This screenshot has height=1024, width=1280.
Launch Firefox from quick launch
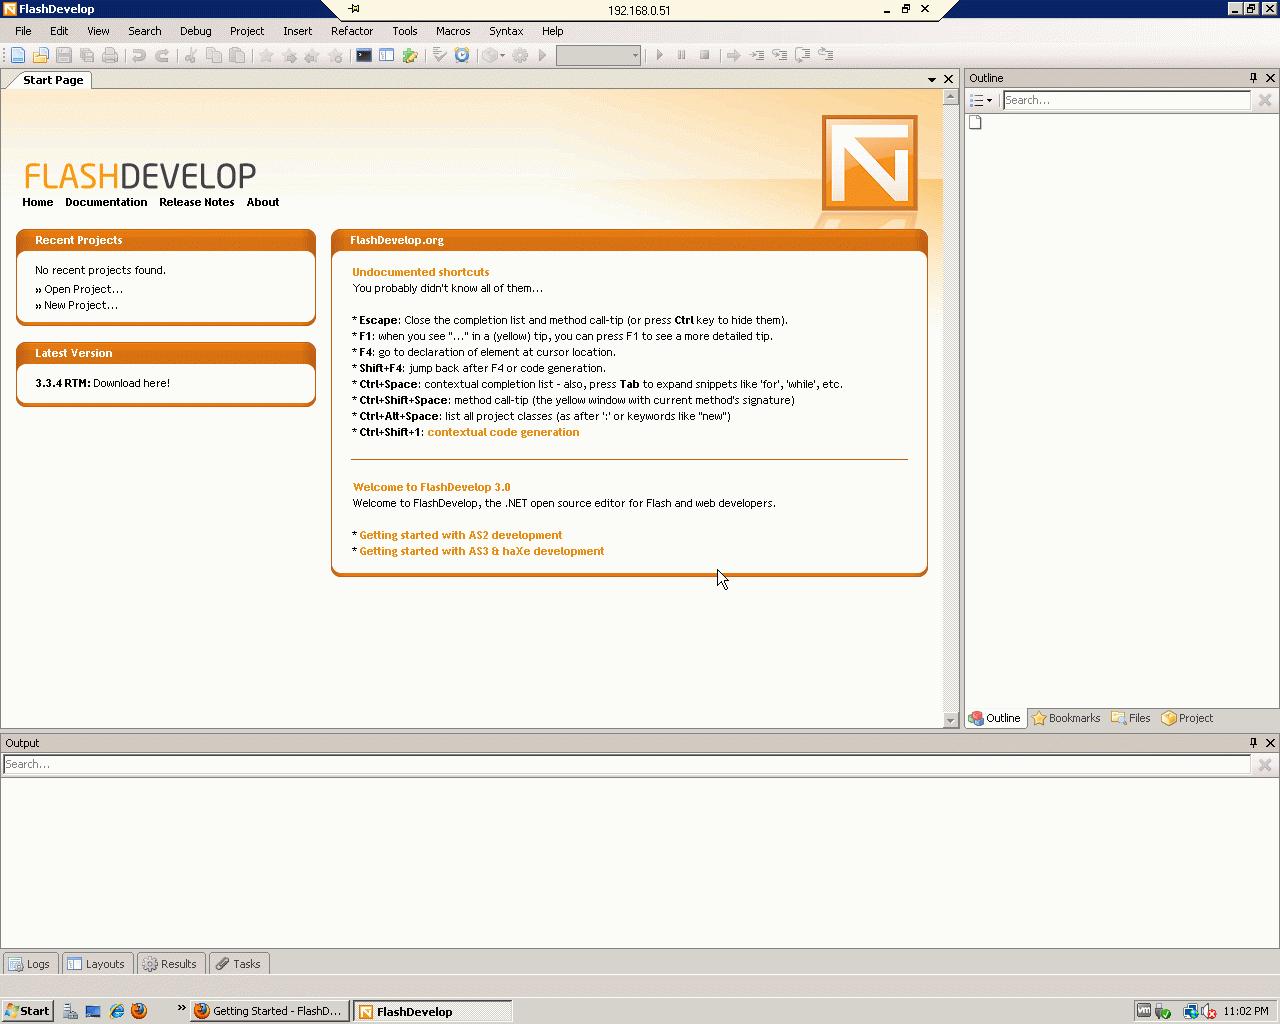click(139, 1011)
